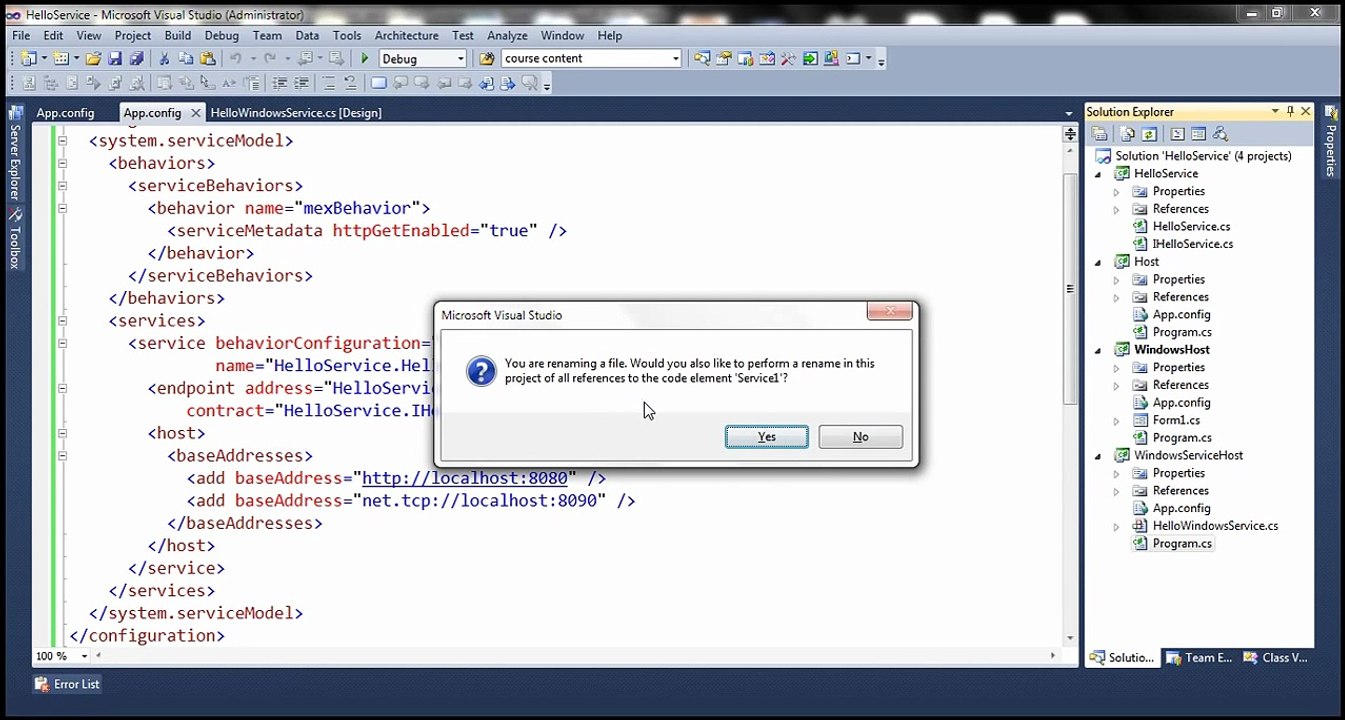Viewport: 1345px width, 720px height.
Task: Click the editor horizontal scrollbar track
Action: tap(575, 656)
